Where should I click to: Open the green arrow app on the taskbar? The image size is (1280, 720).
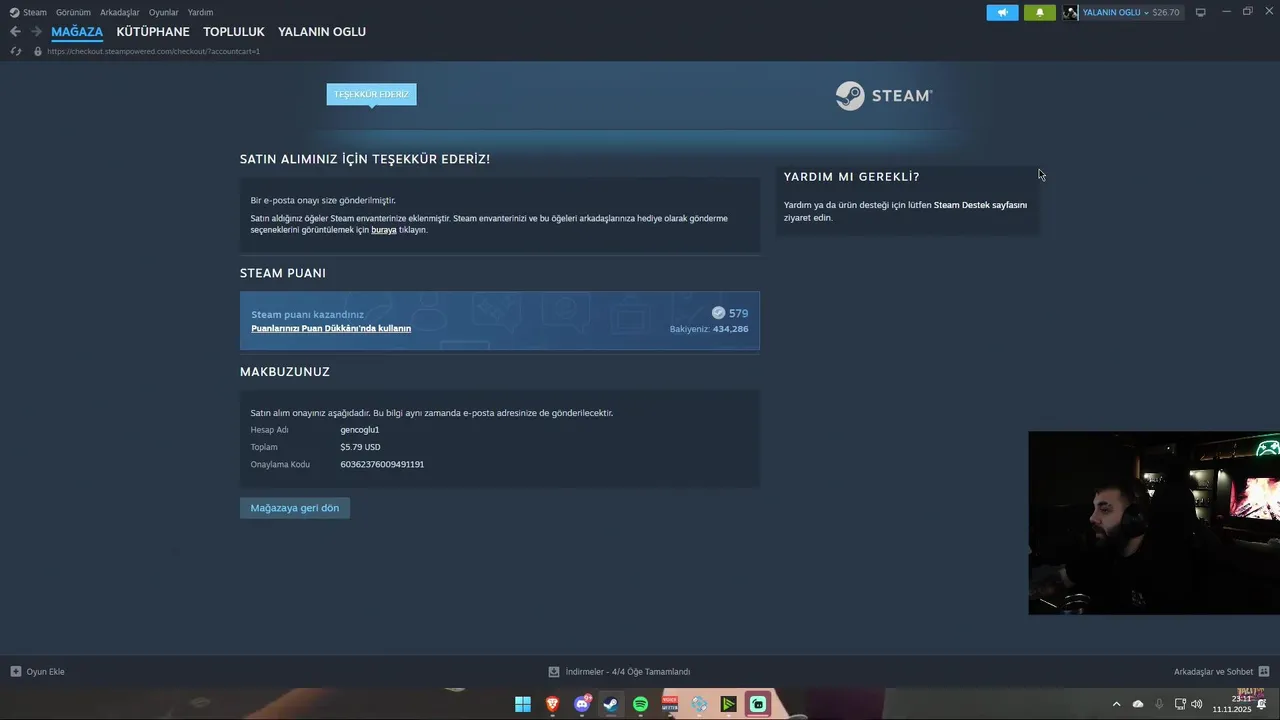729,704
